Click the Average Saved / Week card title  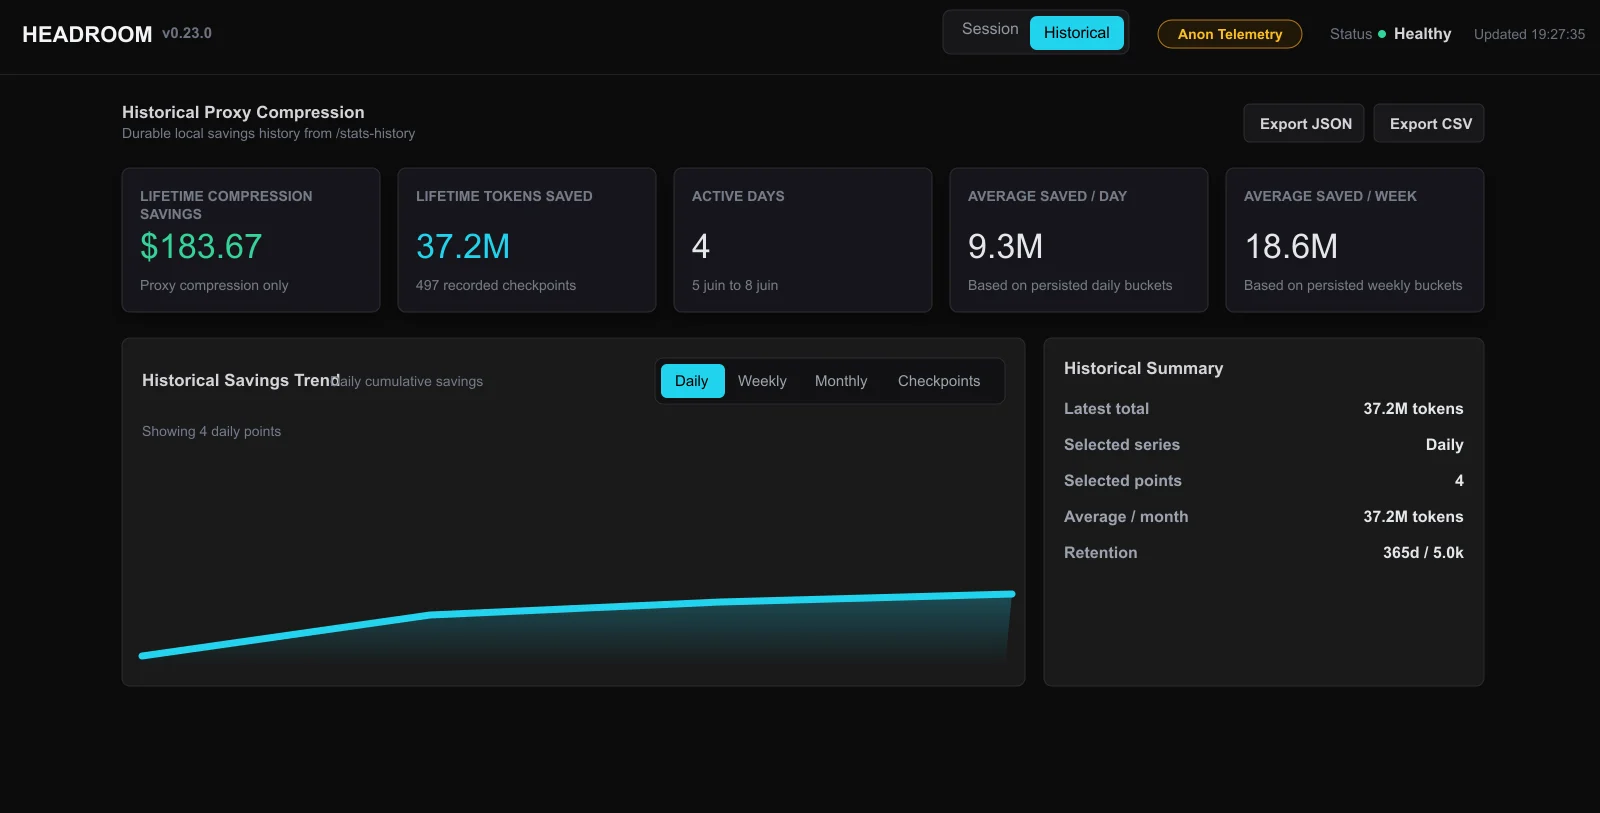[1330, 196]
